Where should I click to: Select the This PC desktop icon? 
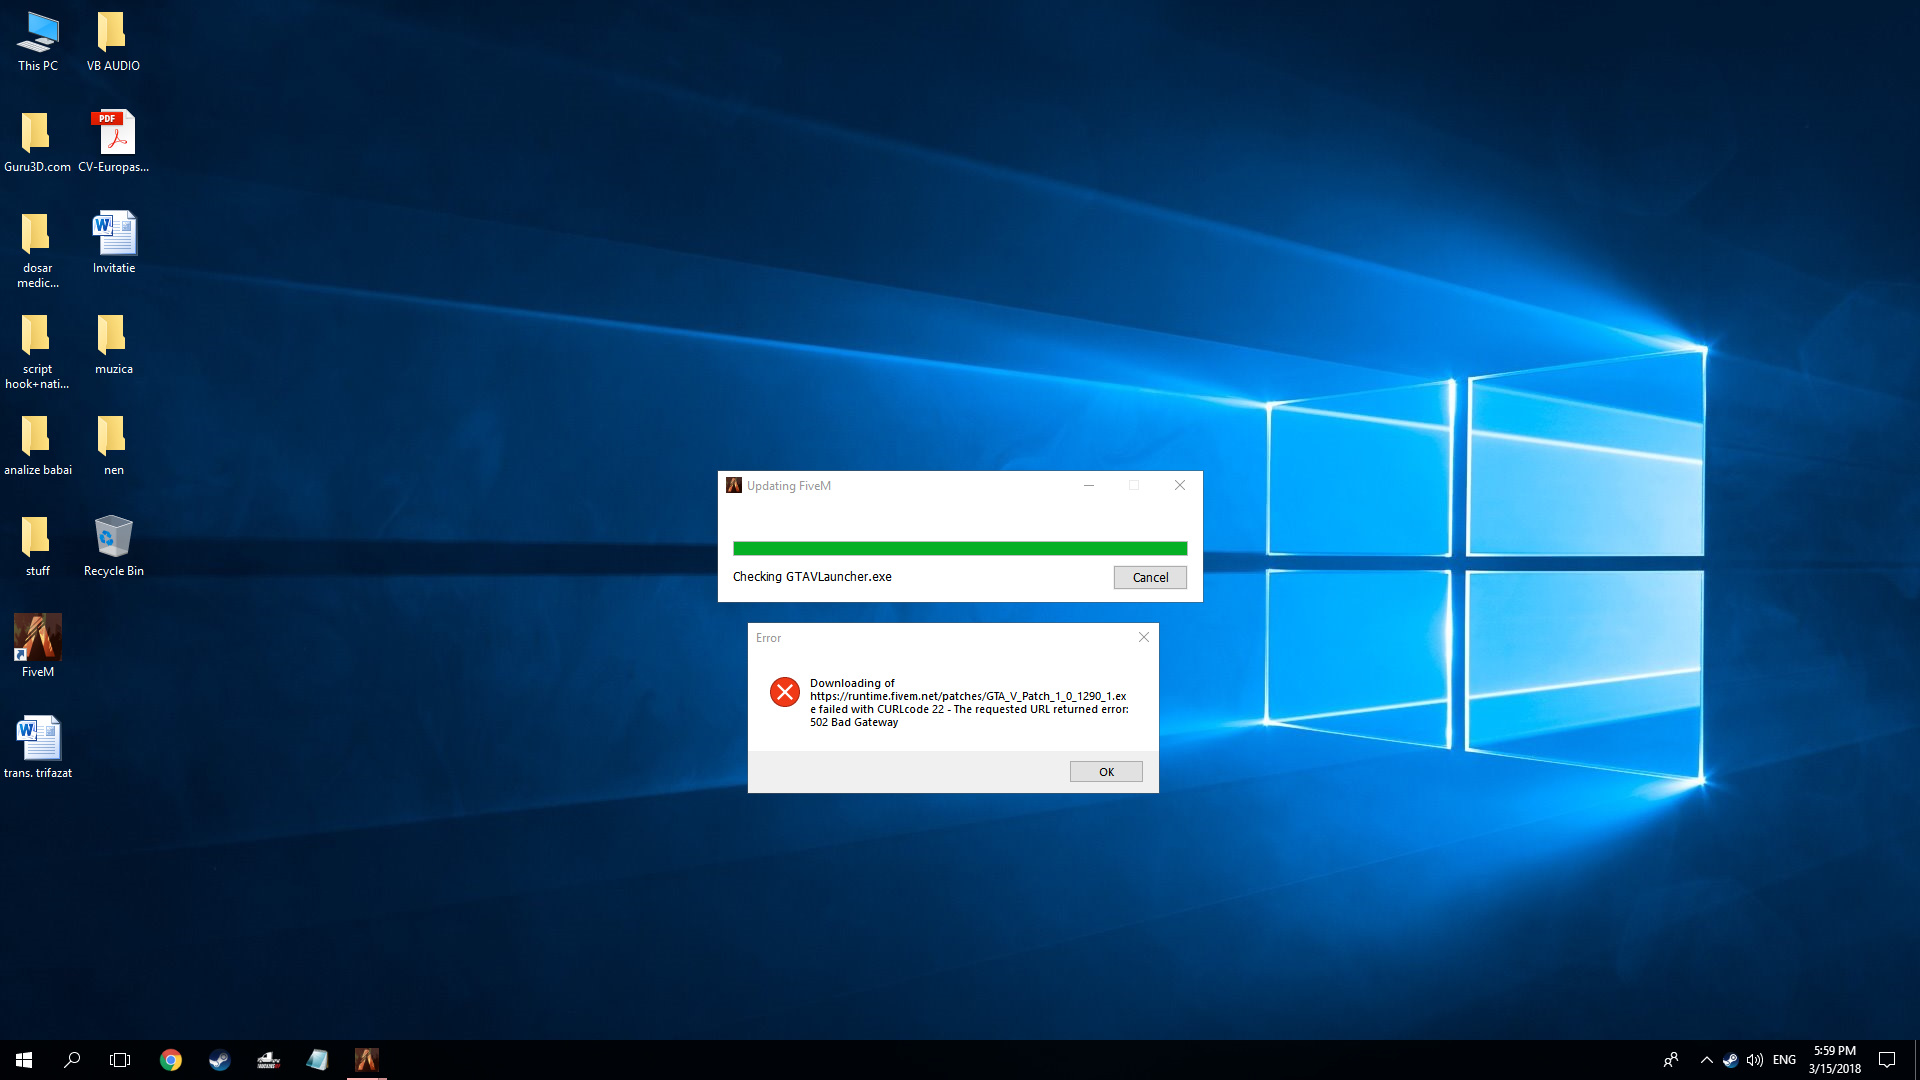[38, 42]
